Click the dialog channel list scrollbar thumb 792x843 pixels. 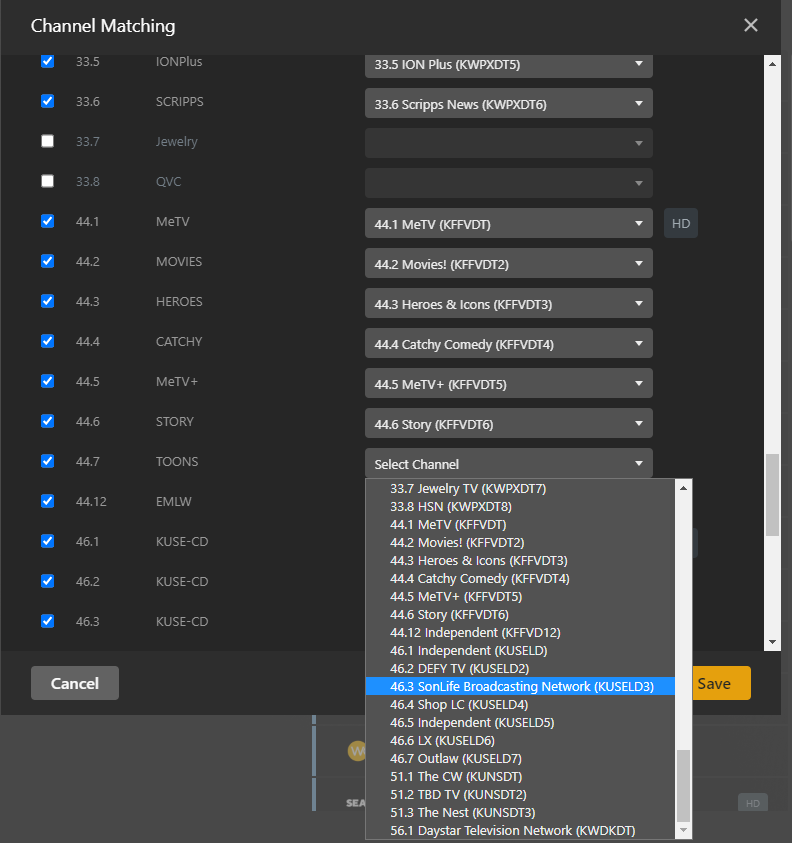tap(772, 495)
